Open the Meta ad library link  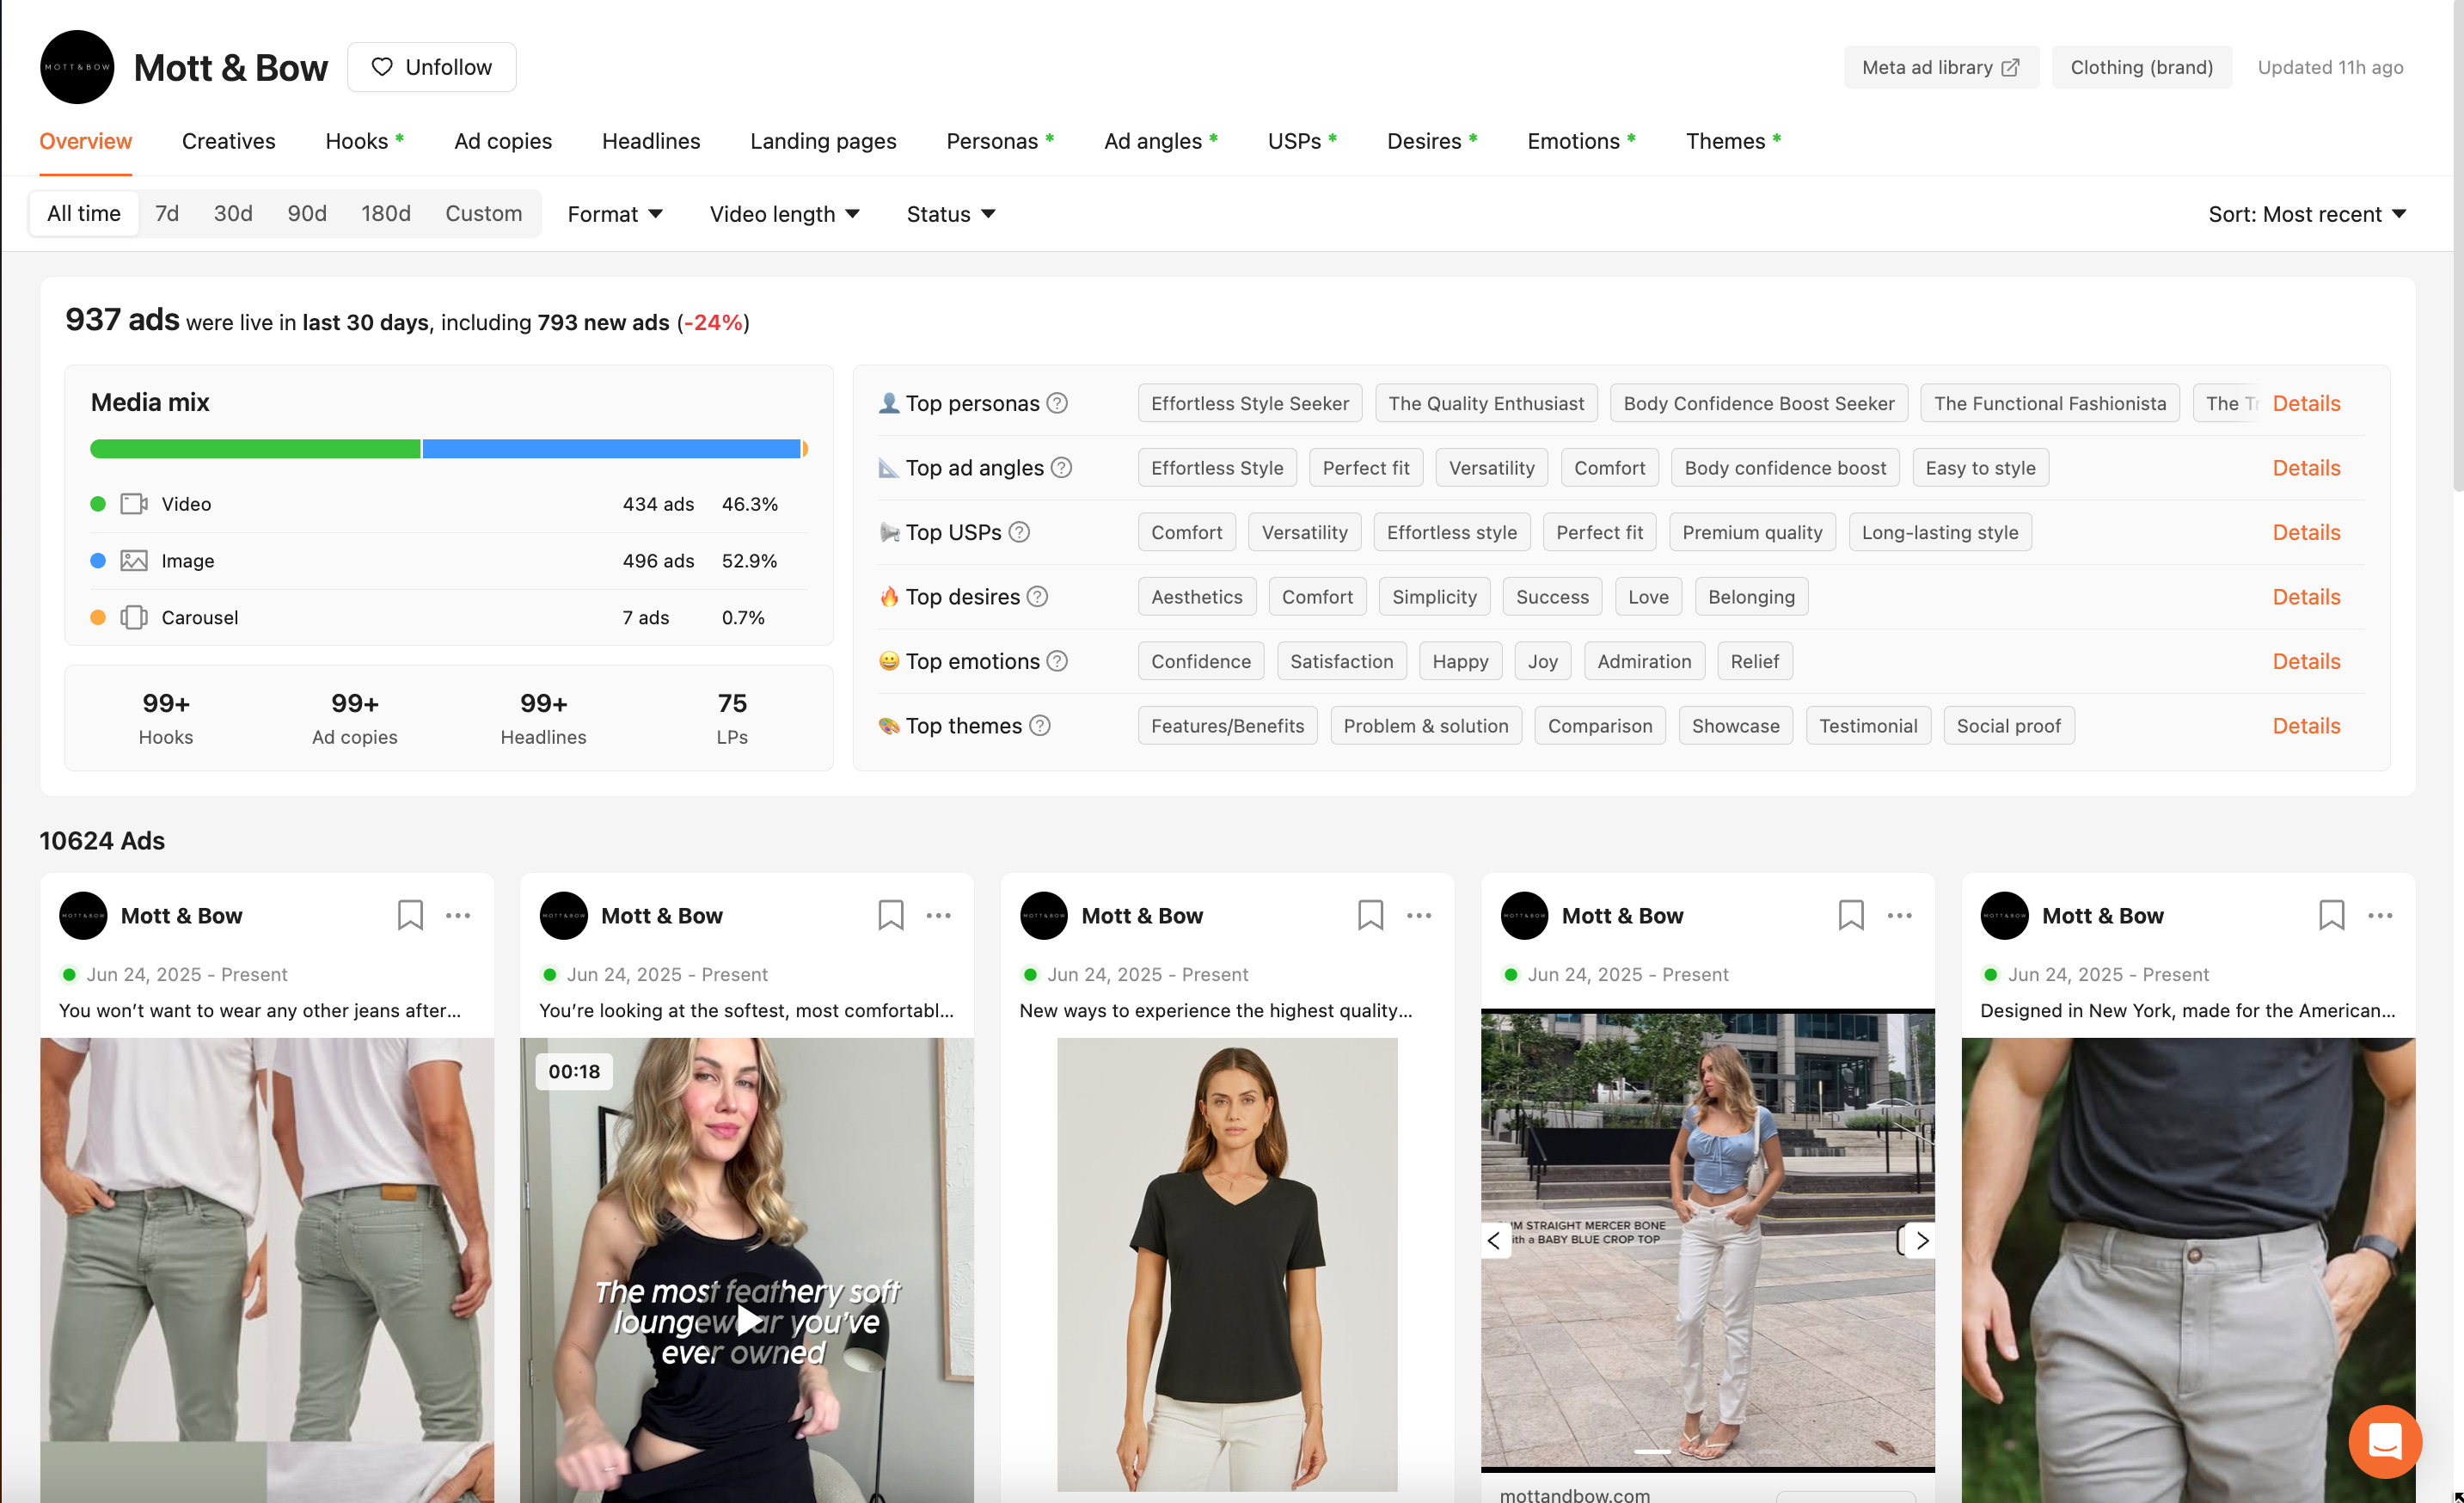[x=1939, y=67]
